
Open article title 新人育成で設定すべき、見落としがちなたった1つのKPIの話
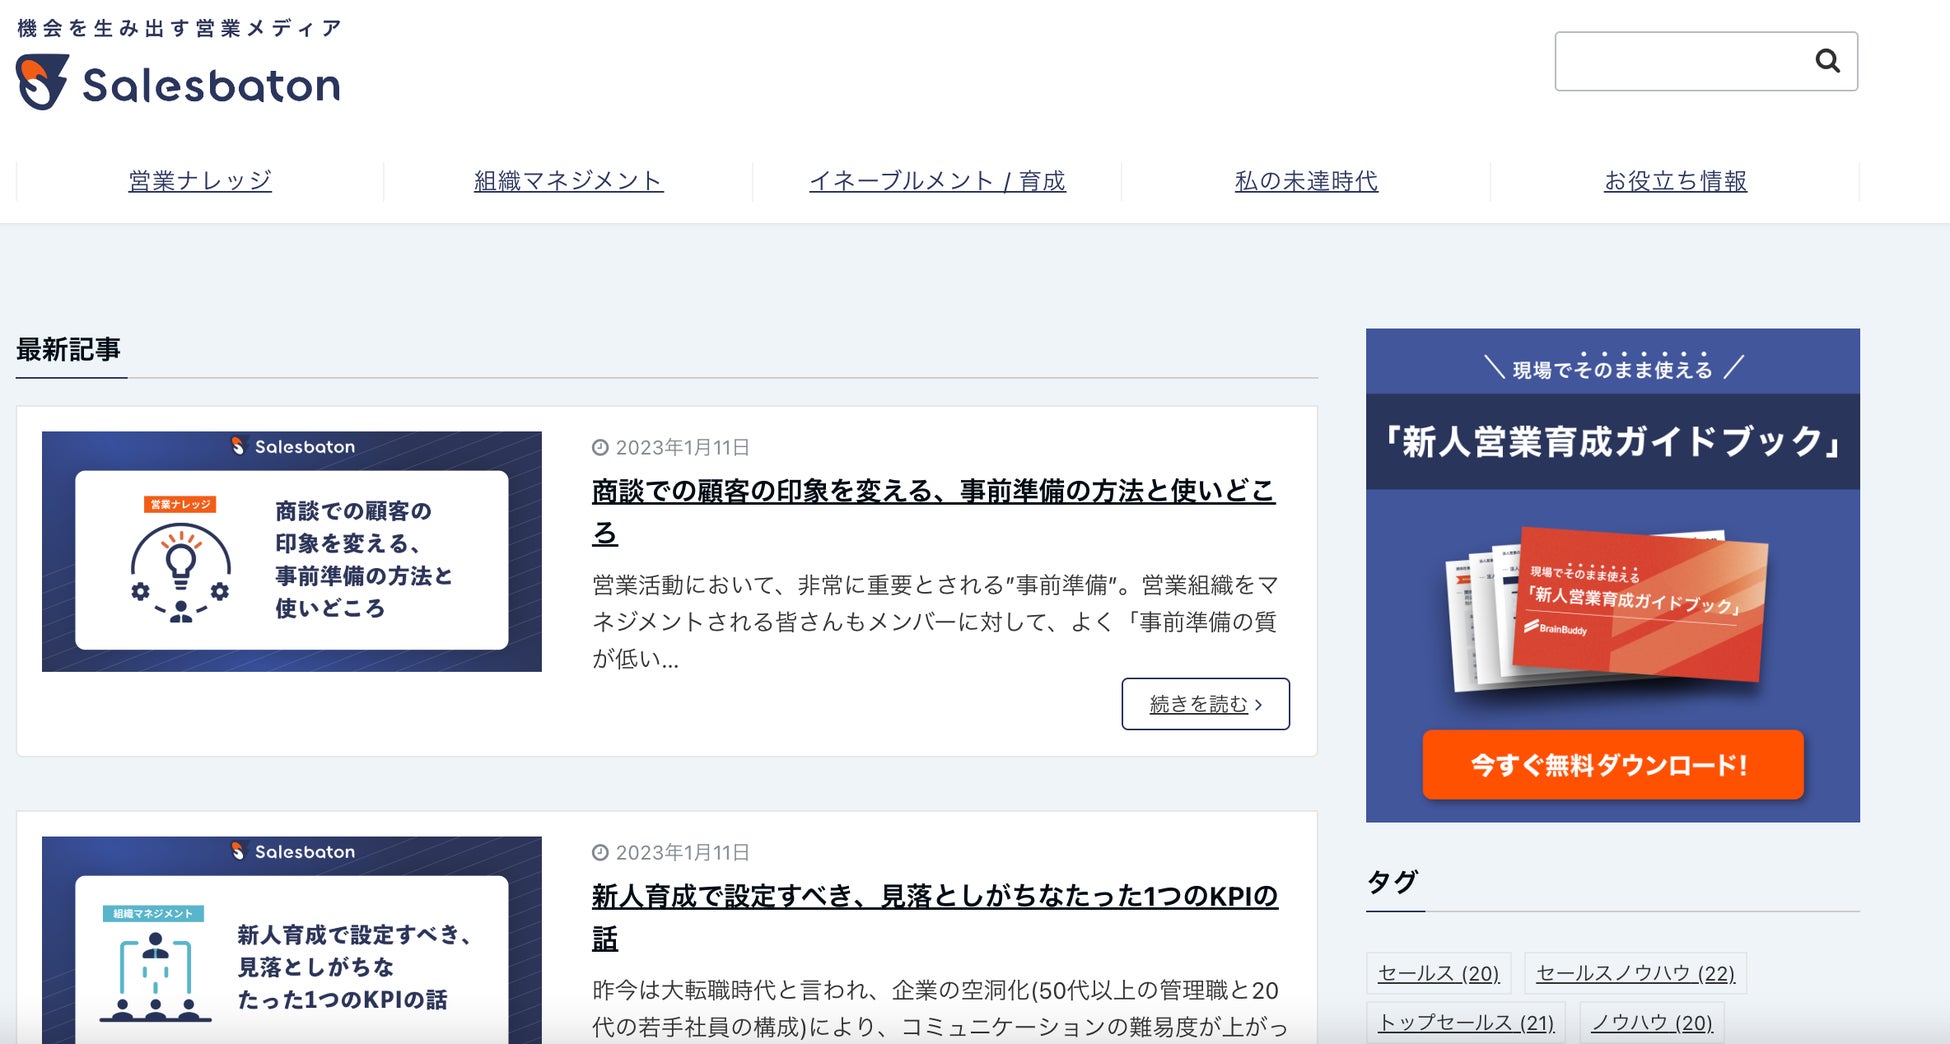pyautogui.click(x=935, y=916)
